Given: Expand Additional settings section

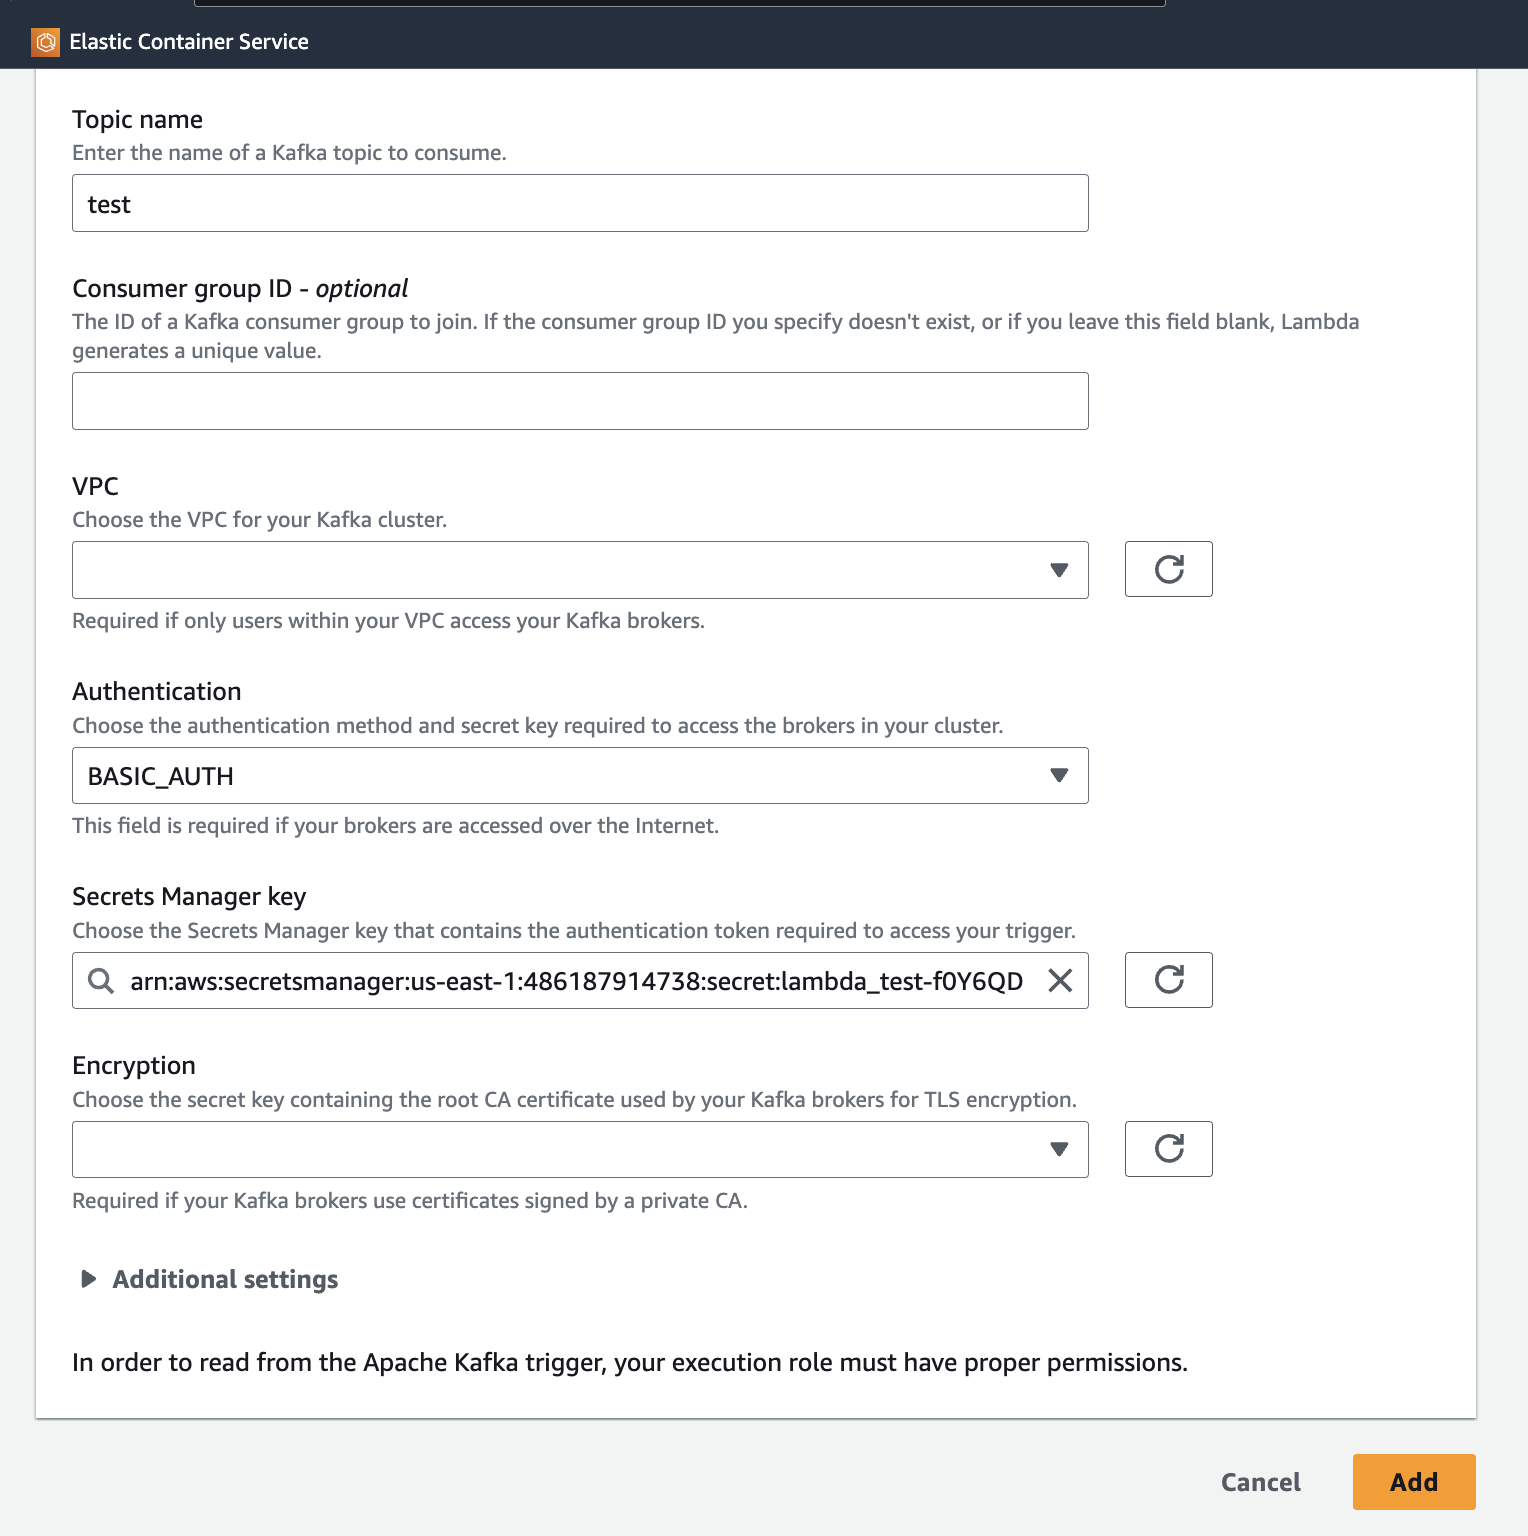Looking at the screenshot, I should [225, 1279].
